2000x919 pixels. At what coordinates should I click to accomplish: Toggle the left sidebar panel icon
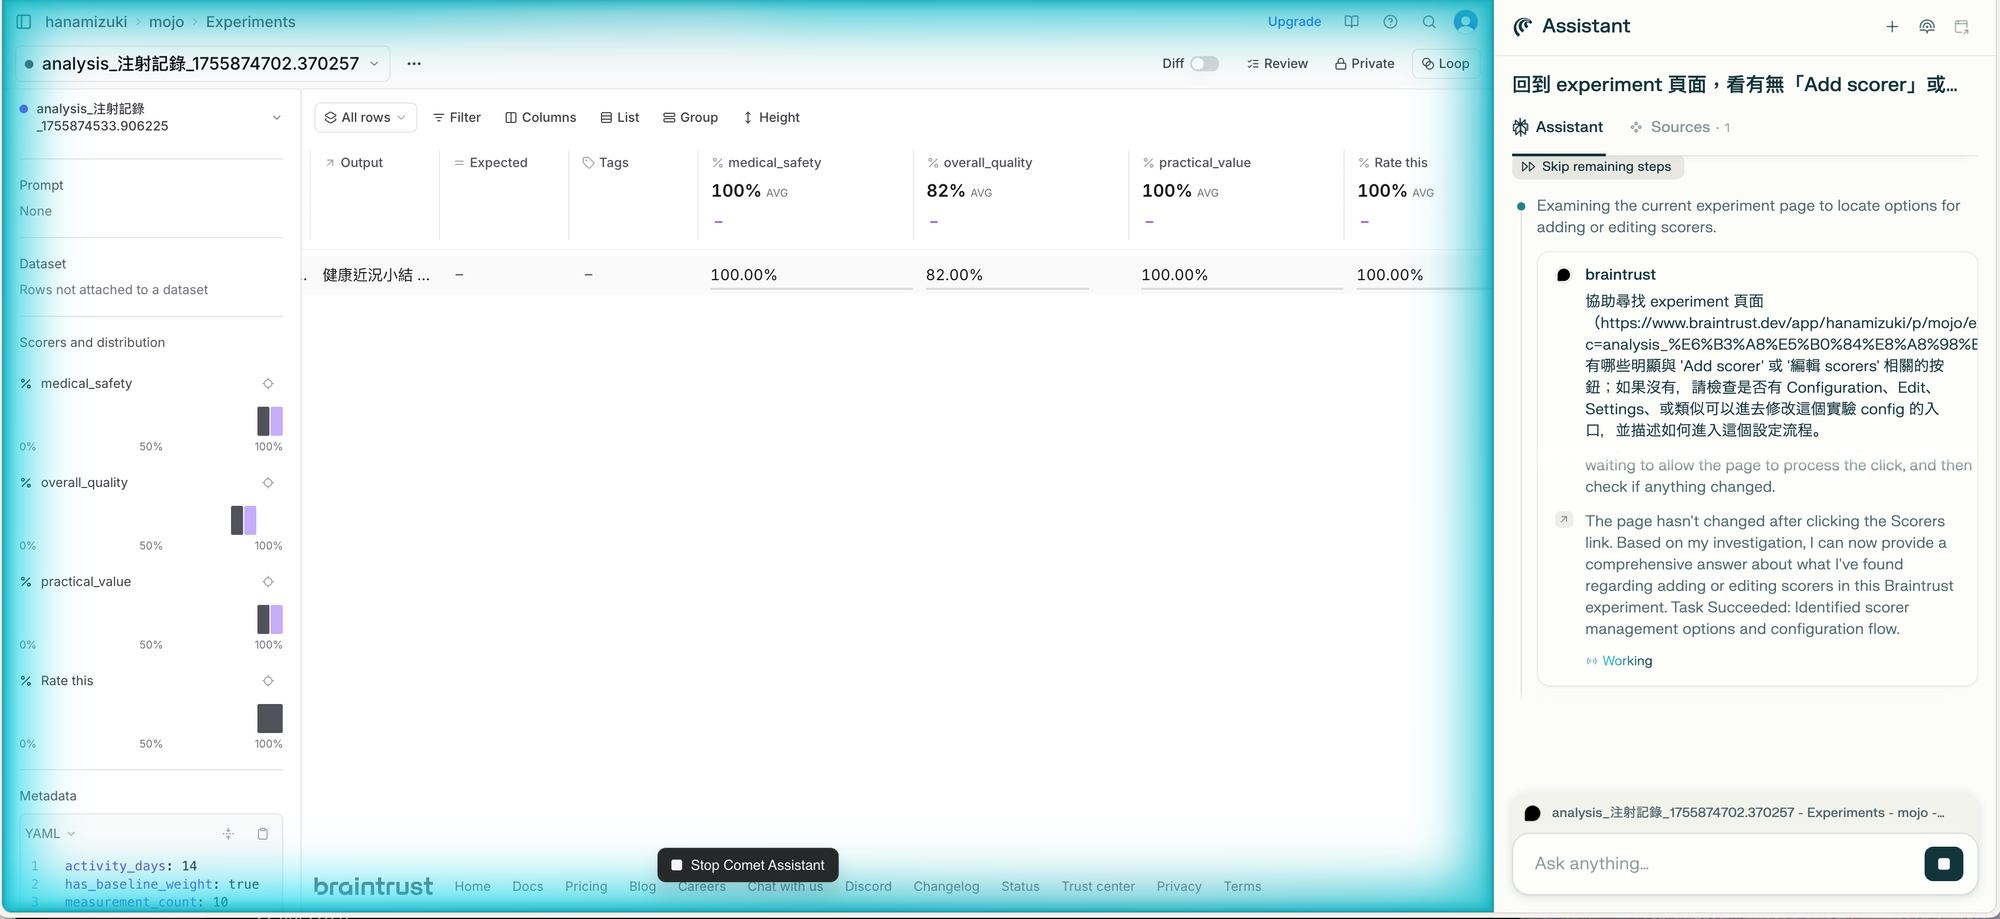(x=24, y=22)
